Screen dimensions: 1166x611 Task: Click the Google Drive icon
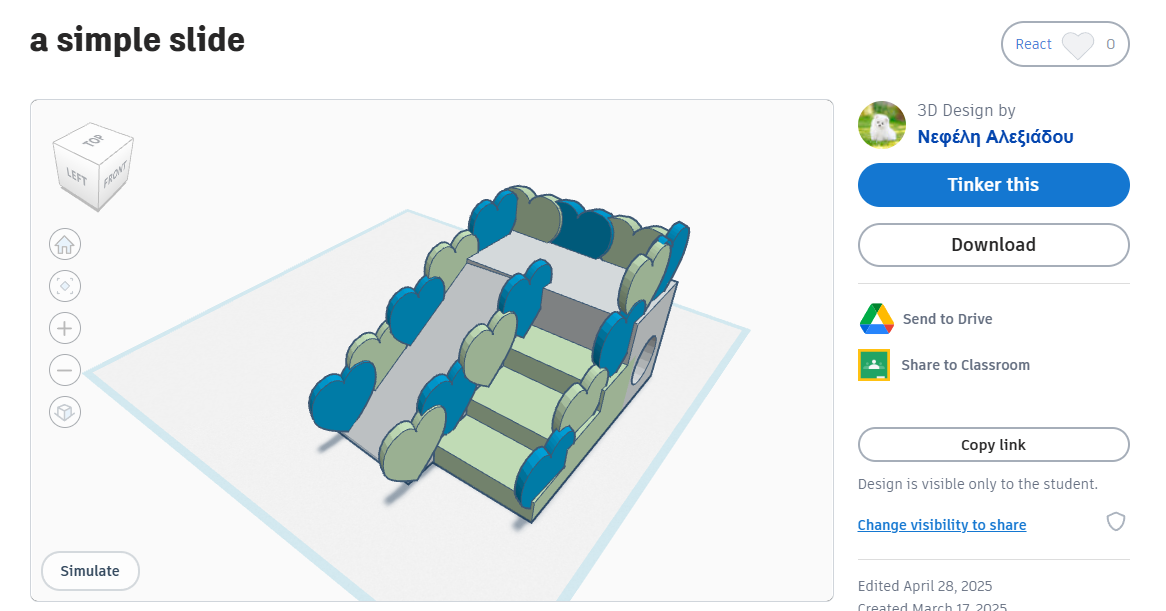(875, 319)
